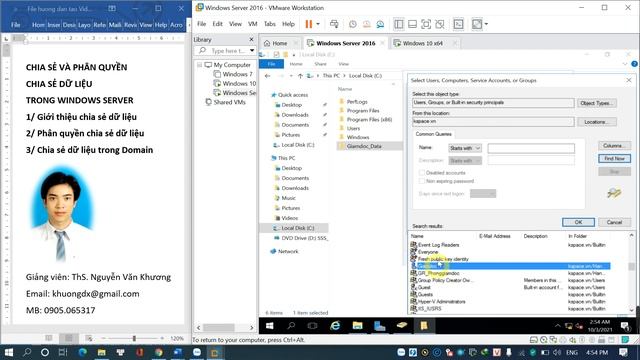Launch Internet Explorer from the guest taskbar
The width and height of the screenshot is (640, 360).
click(335, 326)
